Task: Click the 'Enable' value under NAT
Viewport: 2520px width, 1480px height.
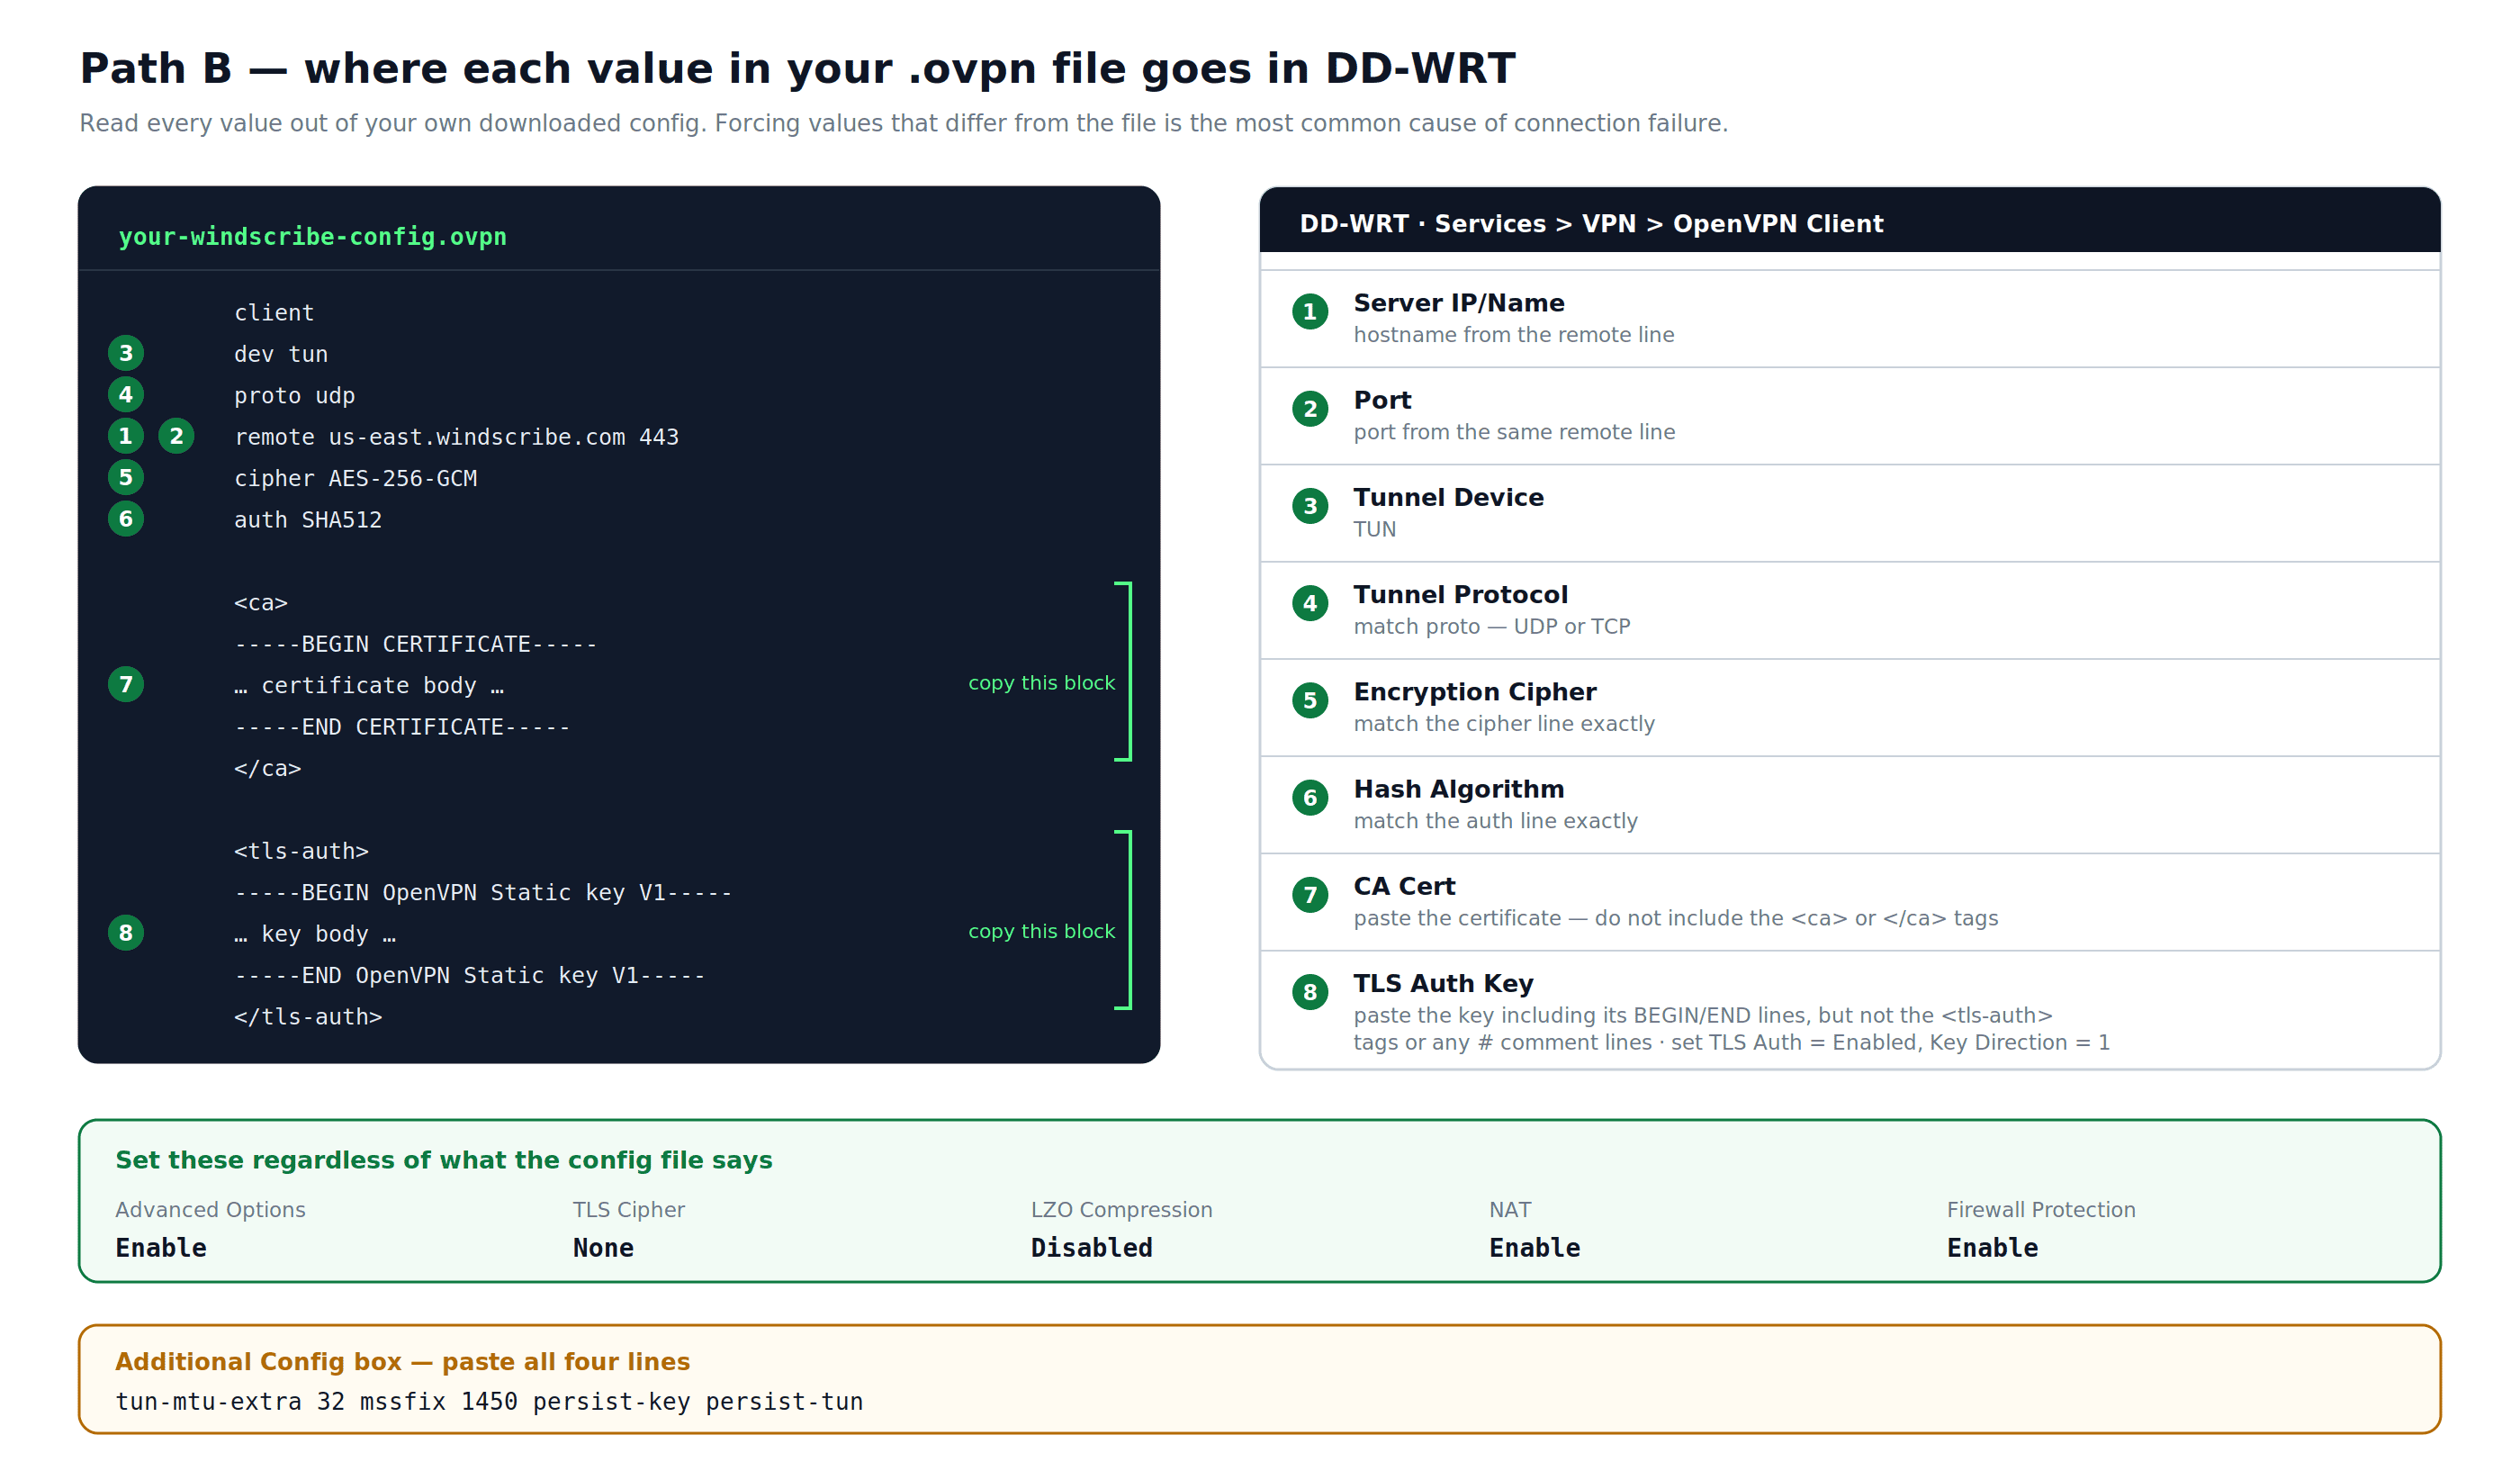Action: pos(1535,1248)
